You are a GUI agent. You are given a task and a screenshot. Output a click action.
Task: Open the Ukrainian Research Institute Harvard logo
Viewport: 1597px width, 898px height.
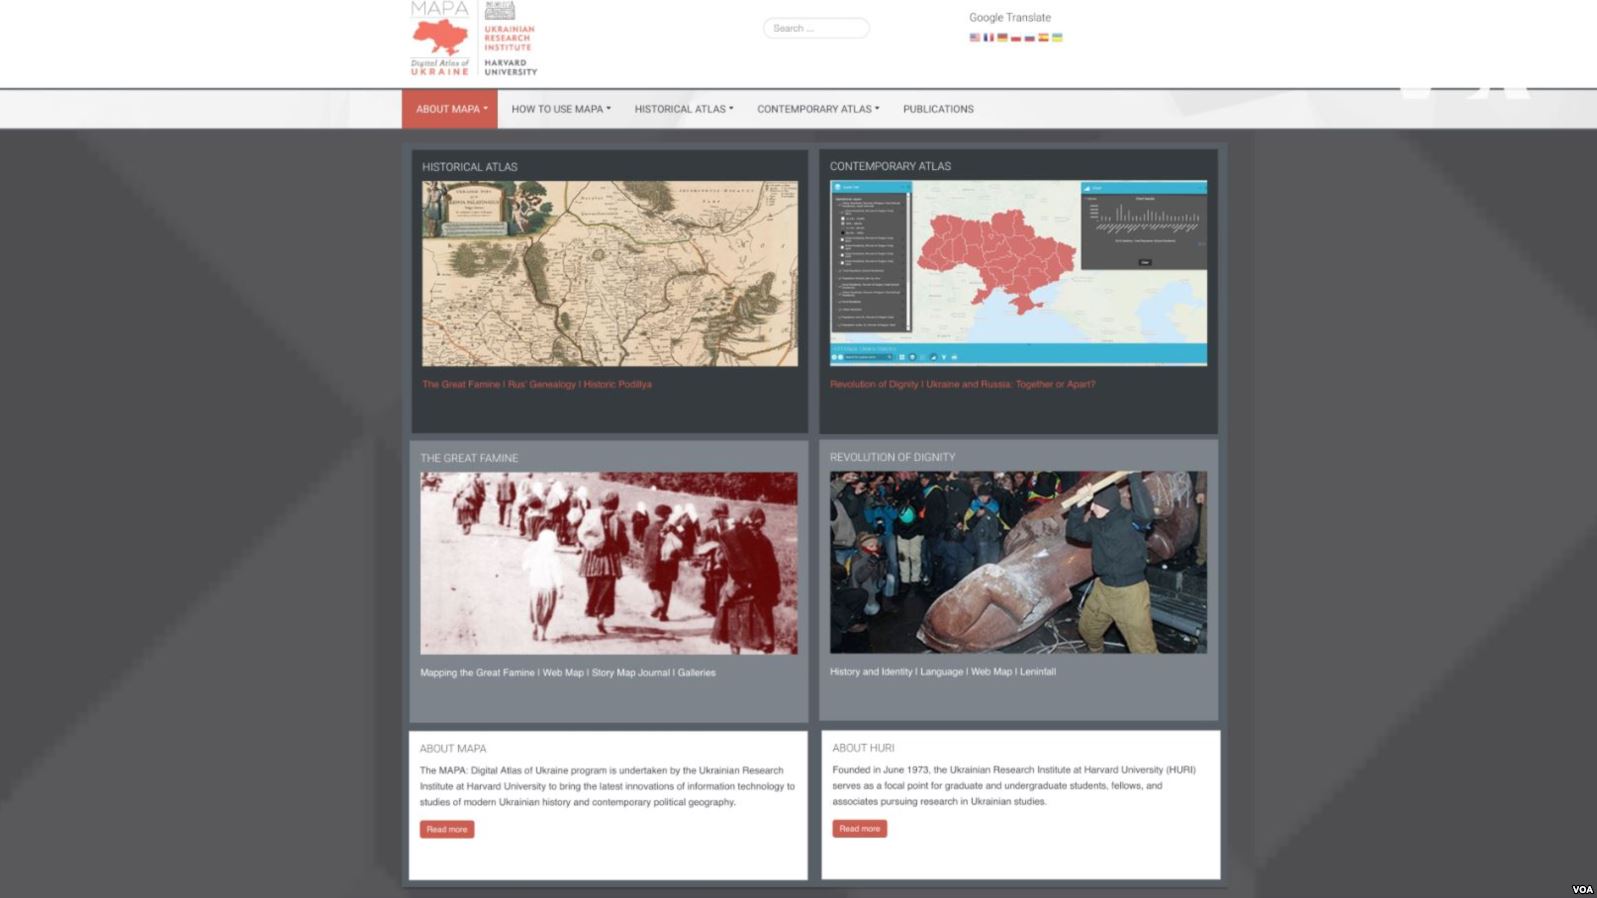[510, 40]
